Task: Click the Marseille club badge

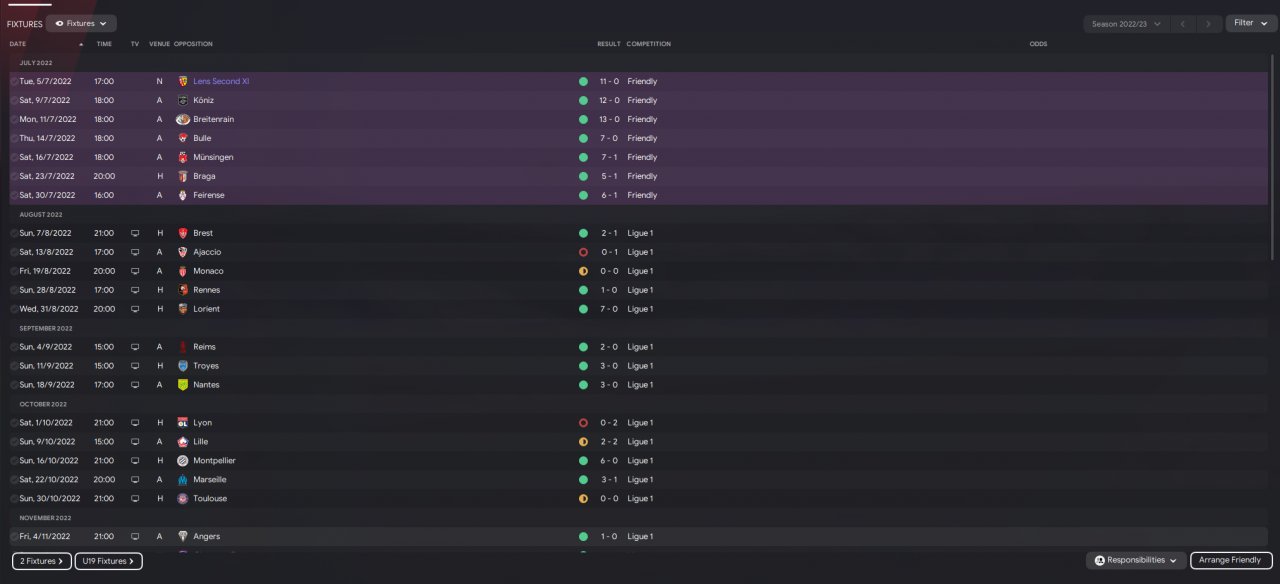Action: pos(183,480)
